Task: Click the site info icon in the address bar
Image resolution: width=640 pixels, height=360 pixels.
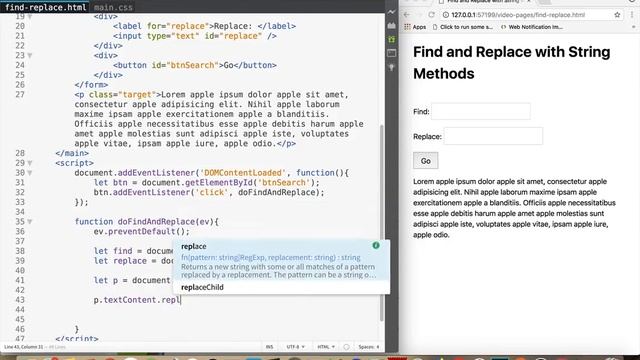Action: click(446, 15)
